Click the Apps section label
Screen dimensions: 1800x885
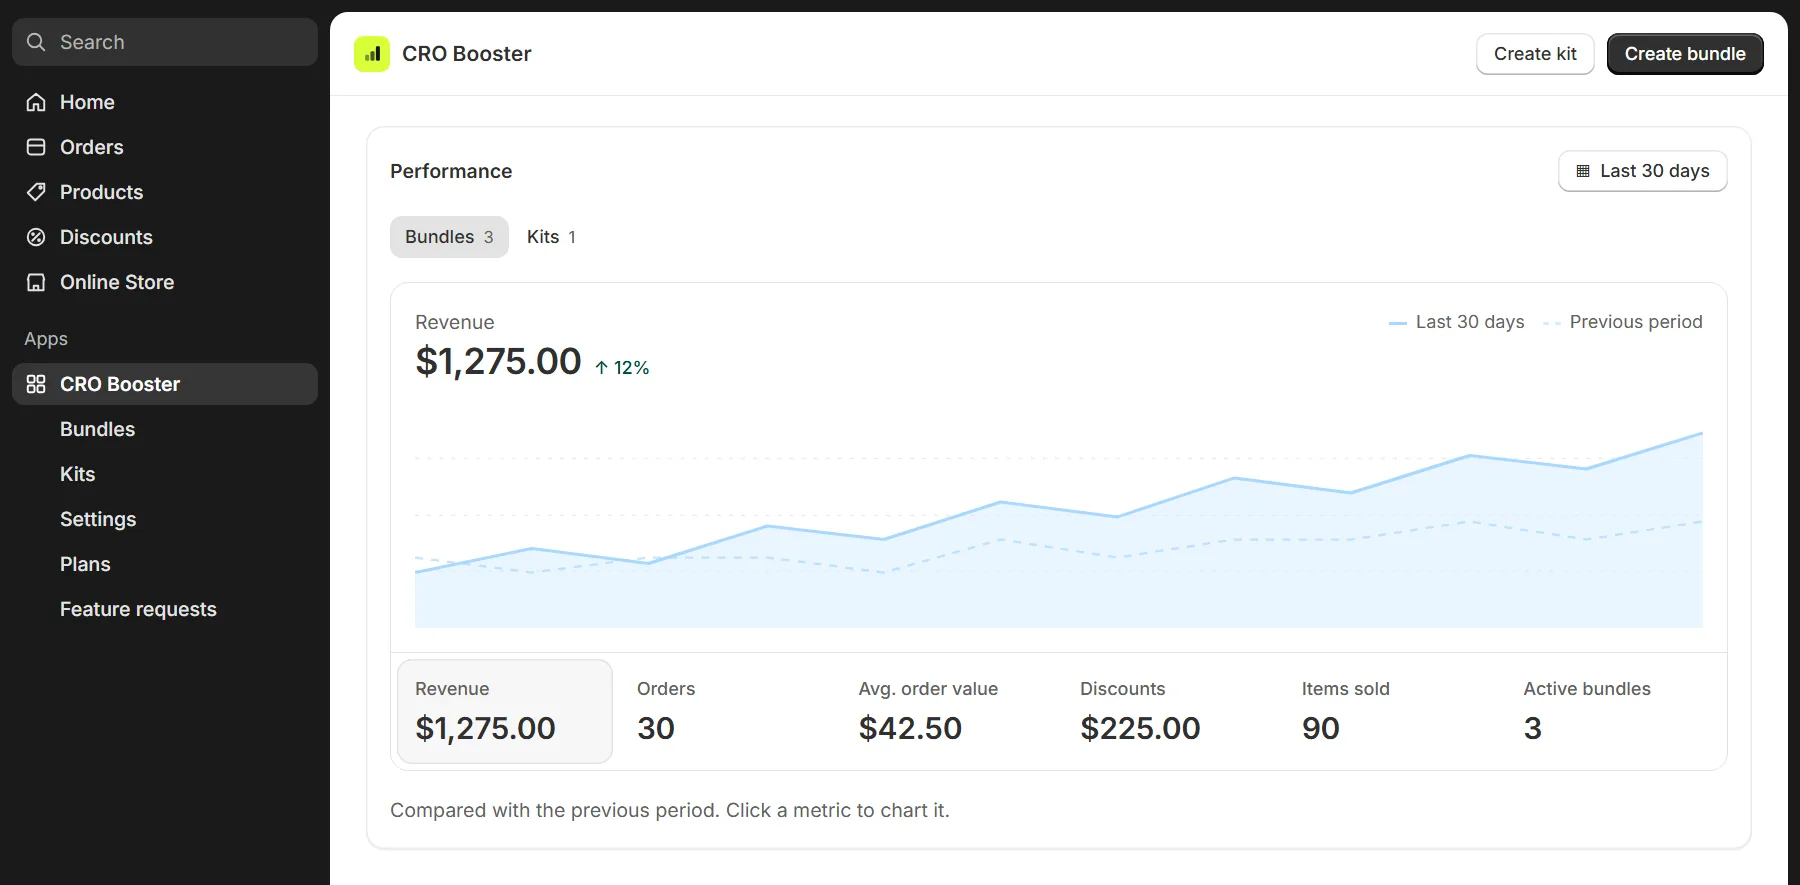(x=46, y=339)
